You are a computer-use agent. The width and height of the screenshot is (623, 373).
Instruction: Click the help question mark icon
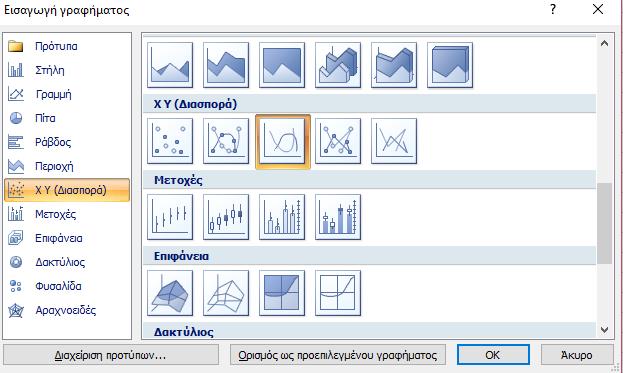click(553, 10)
